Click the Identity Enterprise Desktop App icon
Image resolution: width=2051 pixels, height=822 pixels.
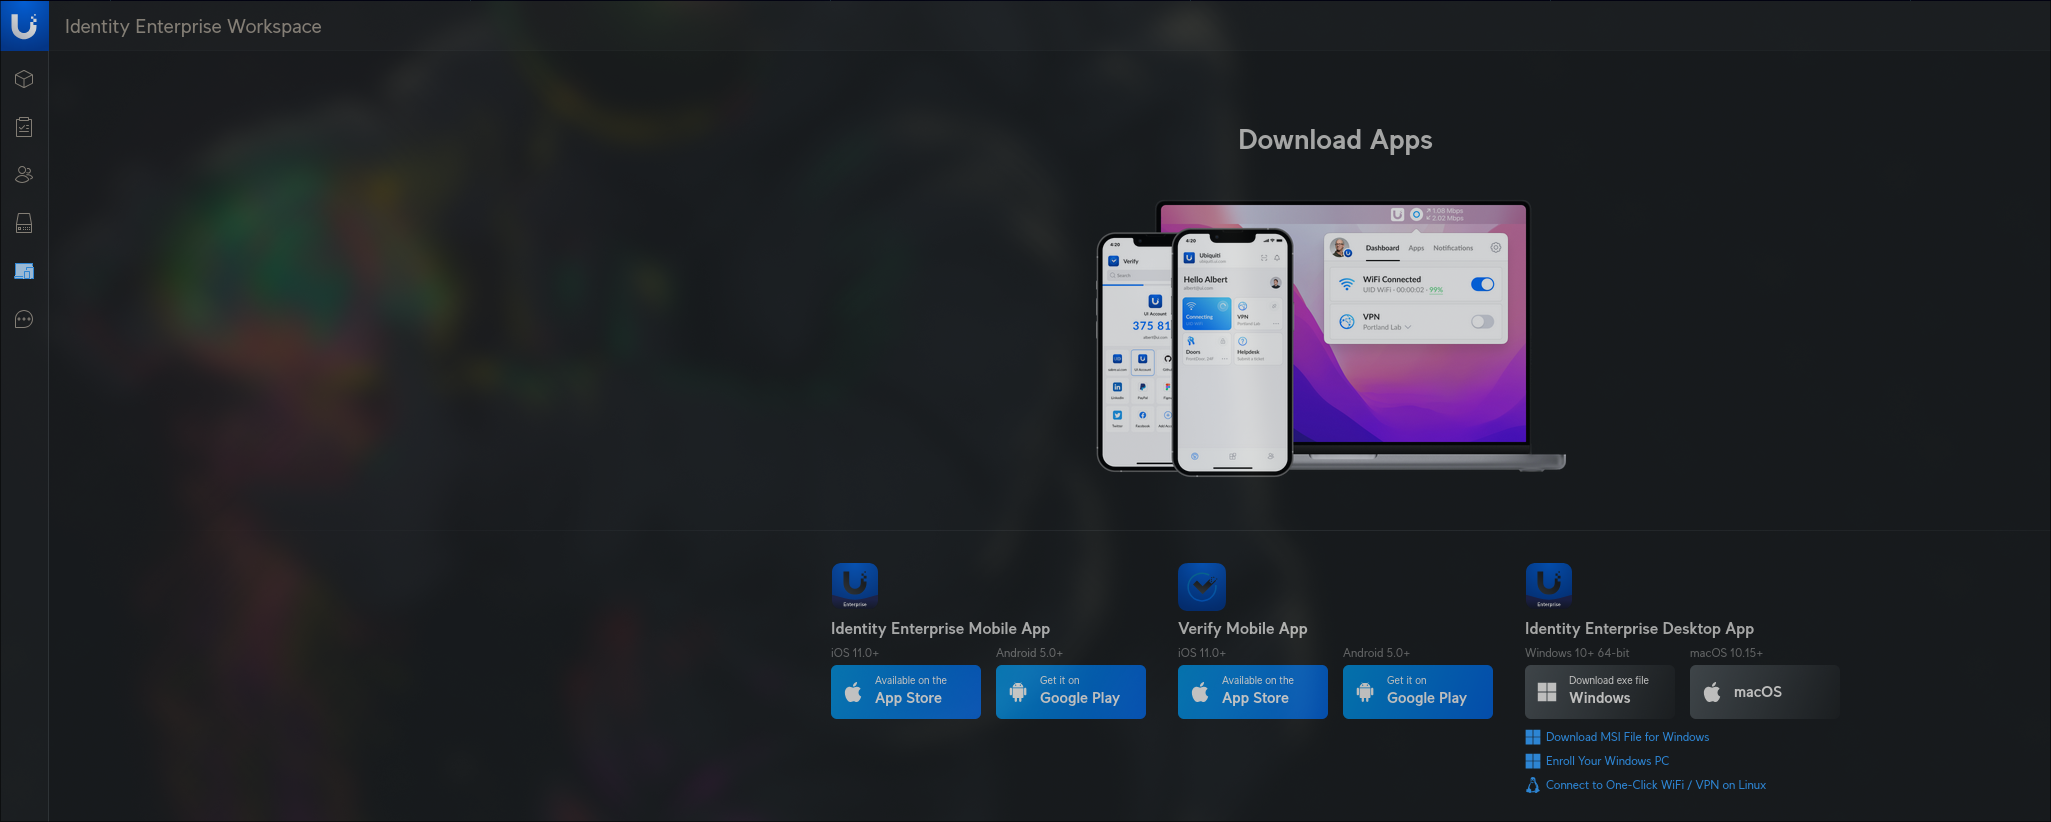pyautogui.click(x=1548, y=586)
